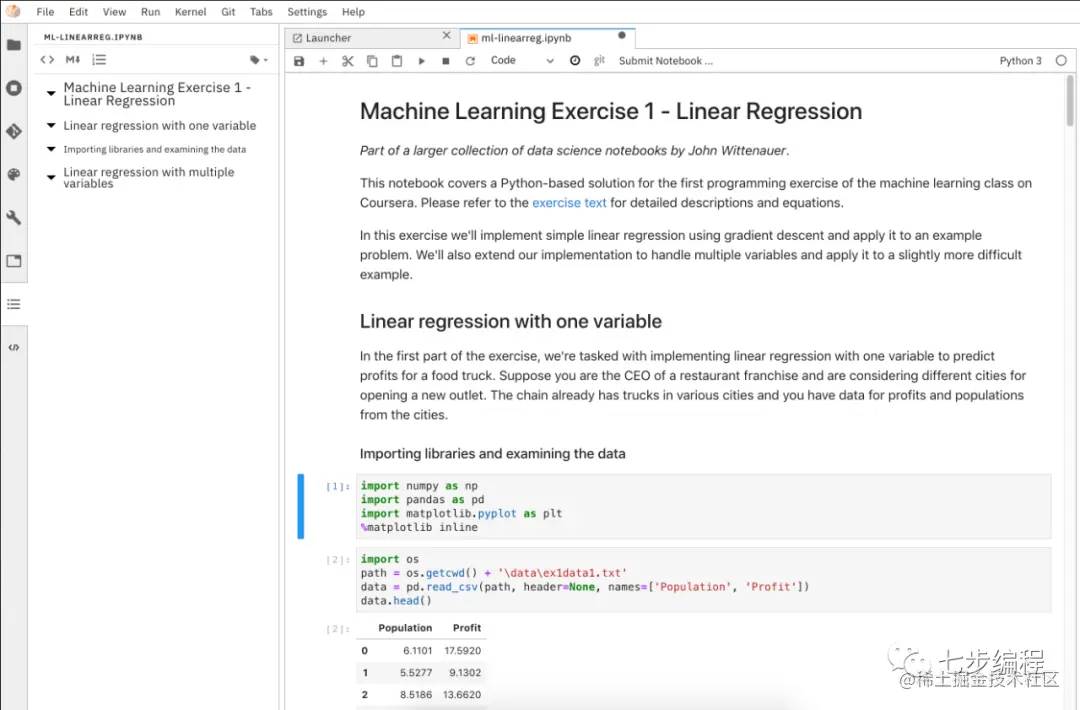Open the tag dropdown in contents panel

coord(259,60)
